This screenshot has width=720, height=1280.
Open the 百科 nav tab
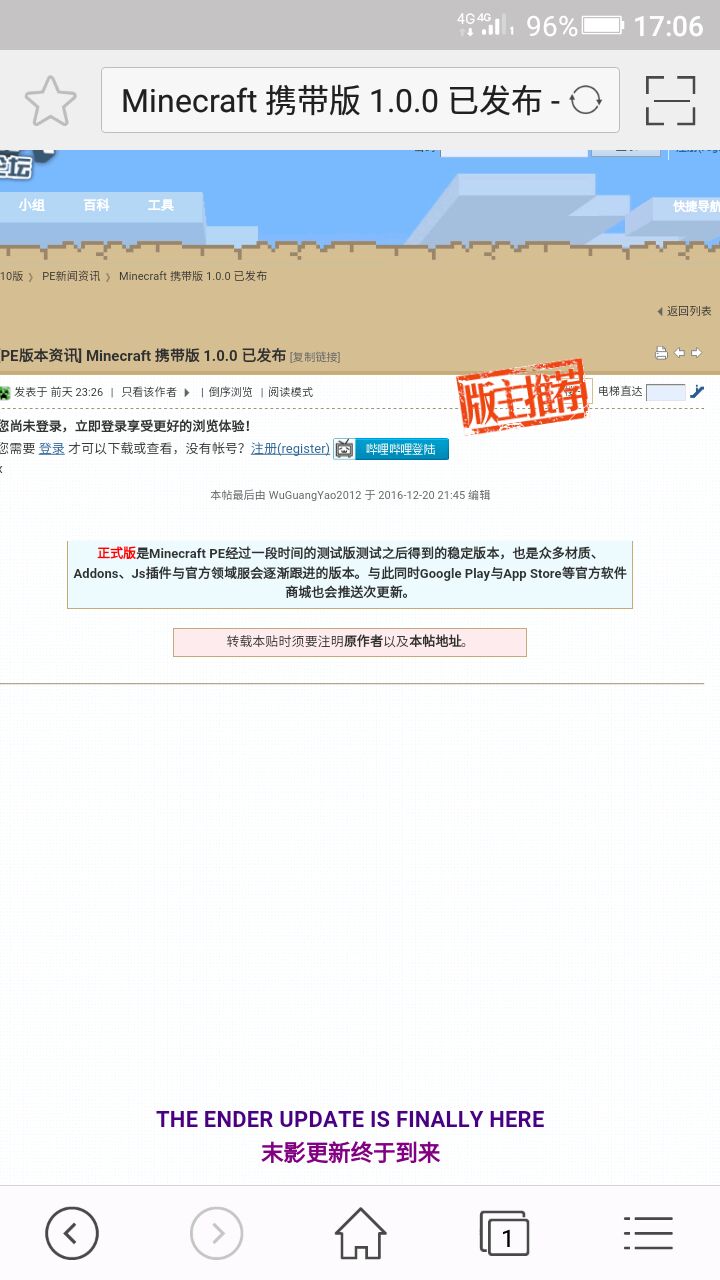(96, 205)
